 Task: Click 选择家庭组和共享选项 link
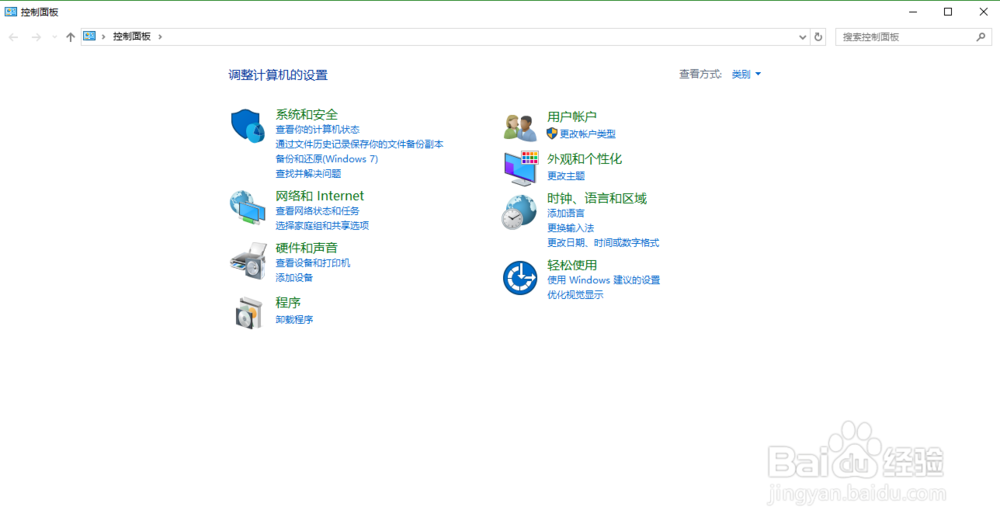pos(322,226)
